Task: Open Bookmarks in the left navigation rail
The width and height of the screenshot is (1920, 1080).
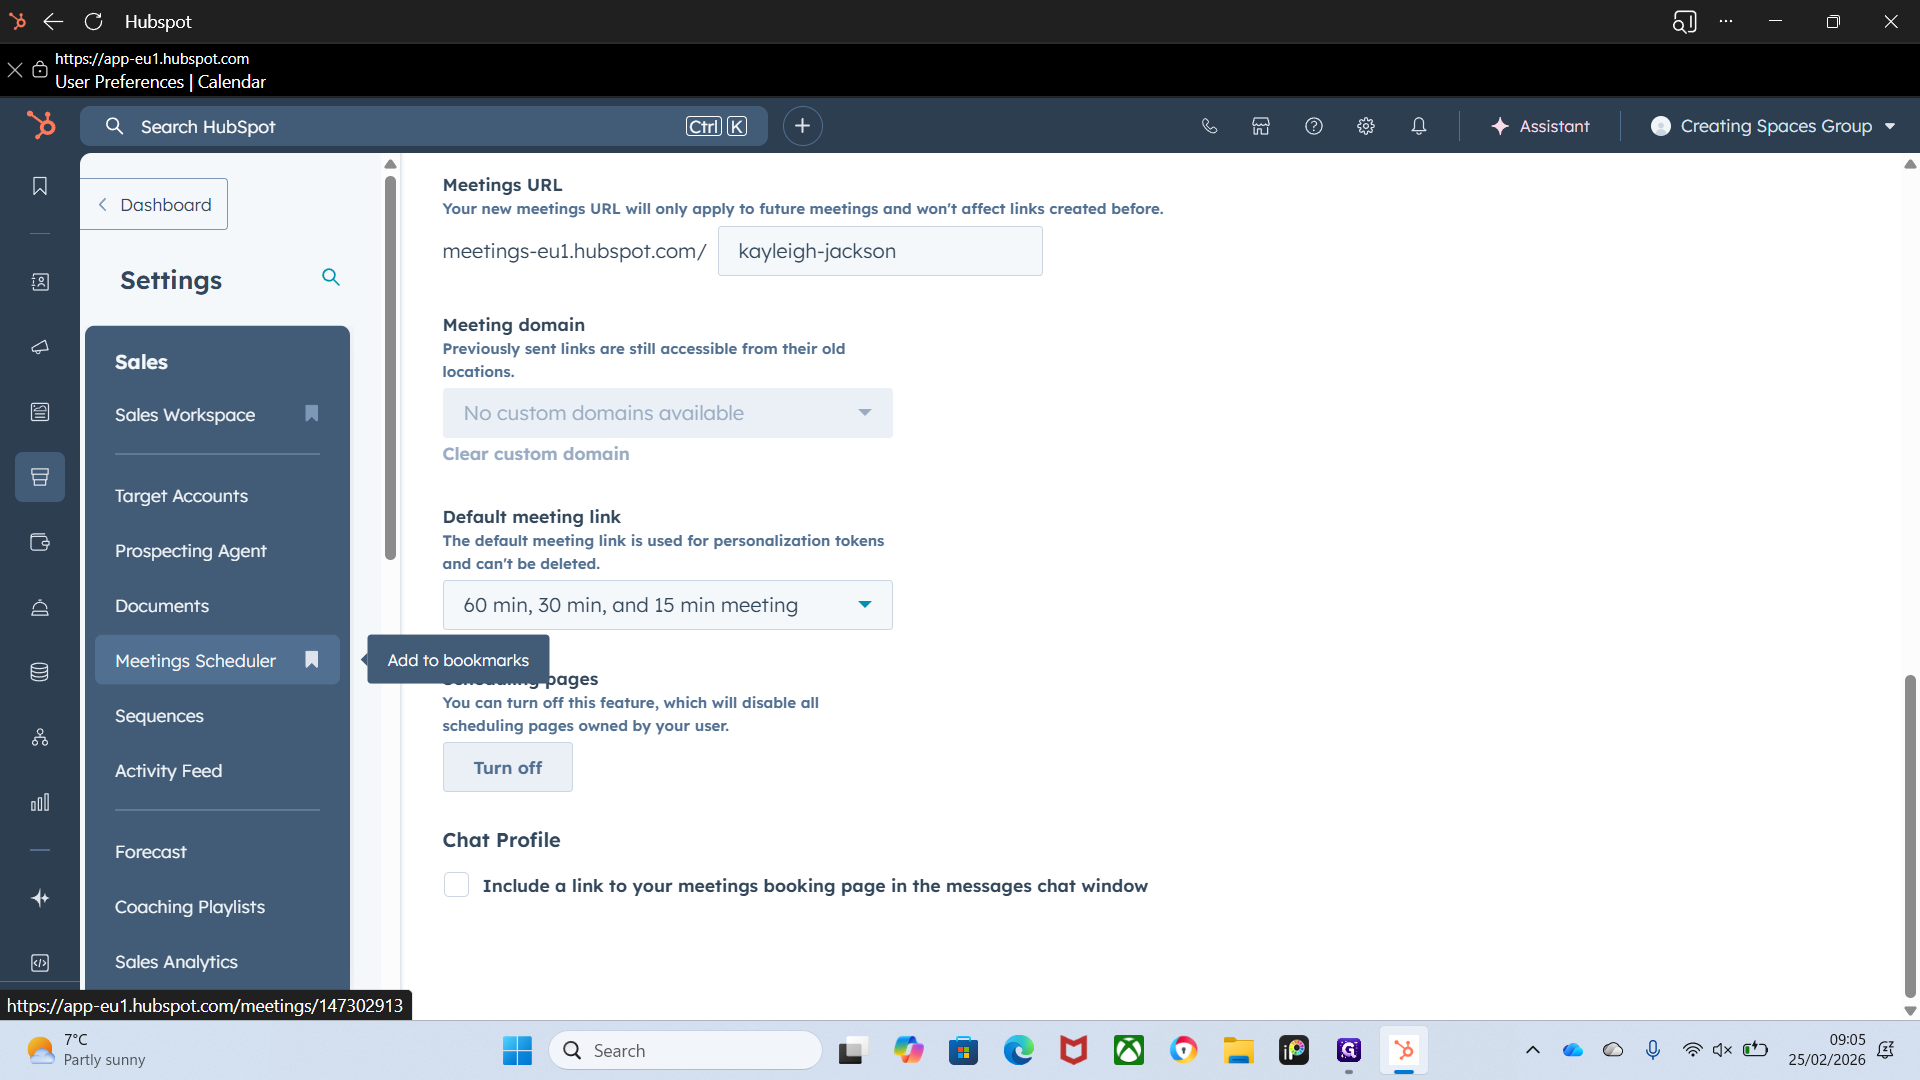Action: point(40,186)
